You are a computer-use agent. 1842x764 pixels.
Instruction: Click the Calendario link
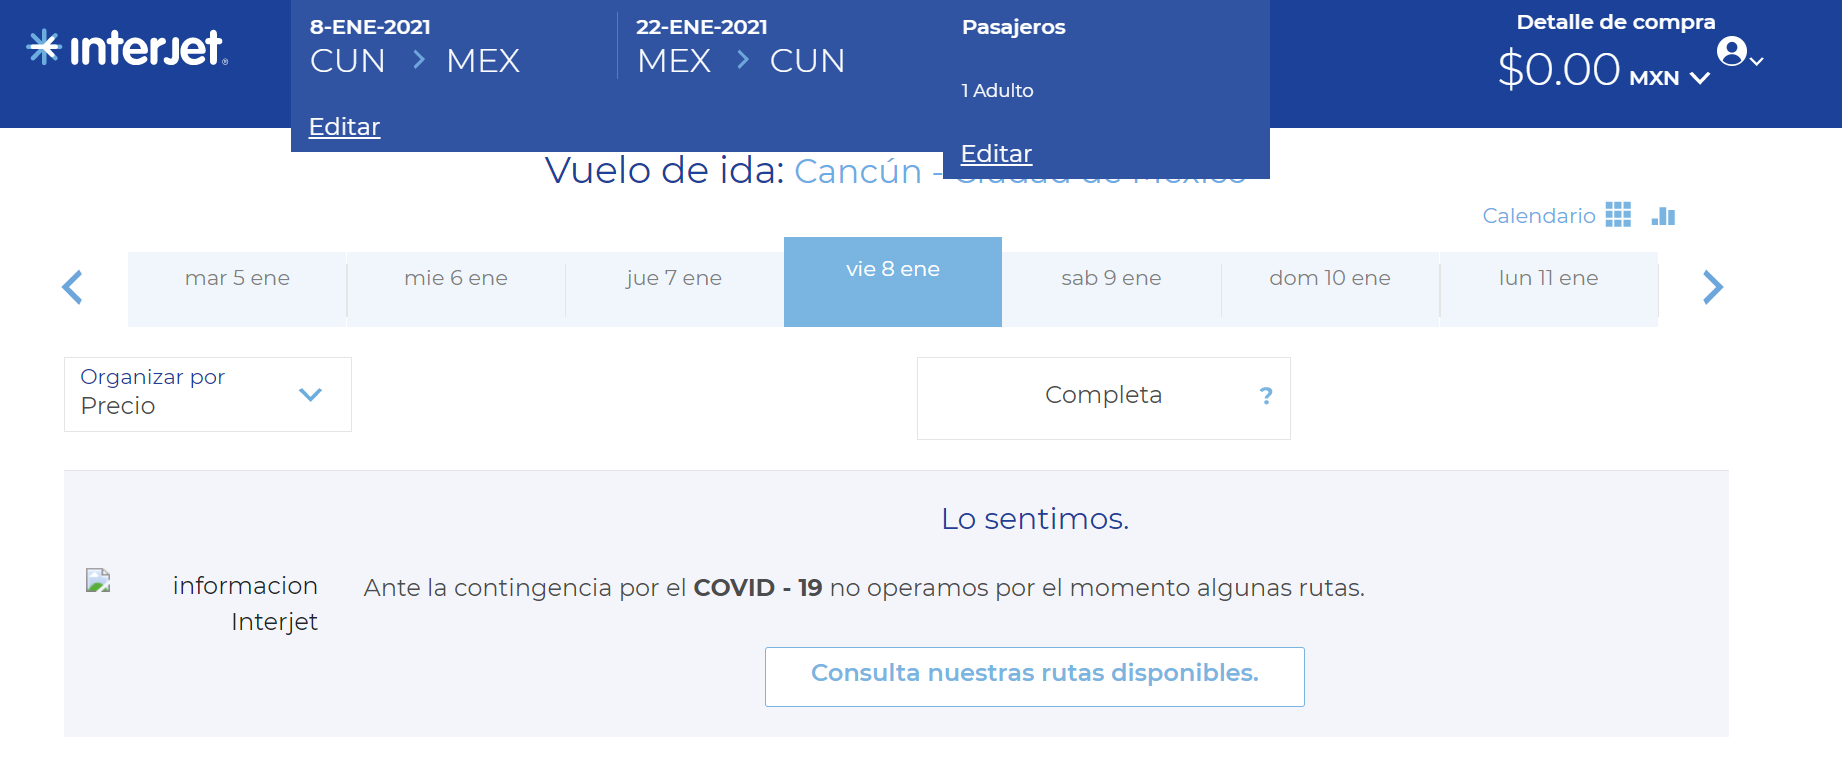[1539, 216]
